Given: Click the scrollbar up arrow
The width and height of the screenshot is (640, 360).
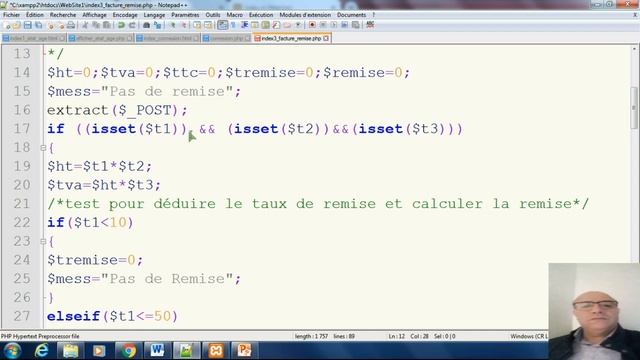Looking at the screenshot, I should [x=634, y=49].
